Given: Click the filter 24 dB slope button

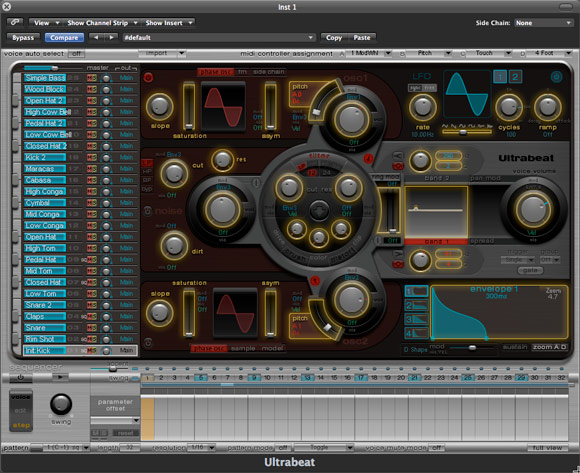Looking at the screenshot, I should click(327, 173).
